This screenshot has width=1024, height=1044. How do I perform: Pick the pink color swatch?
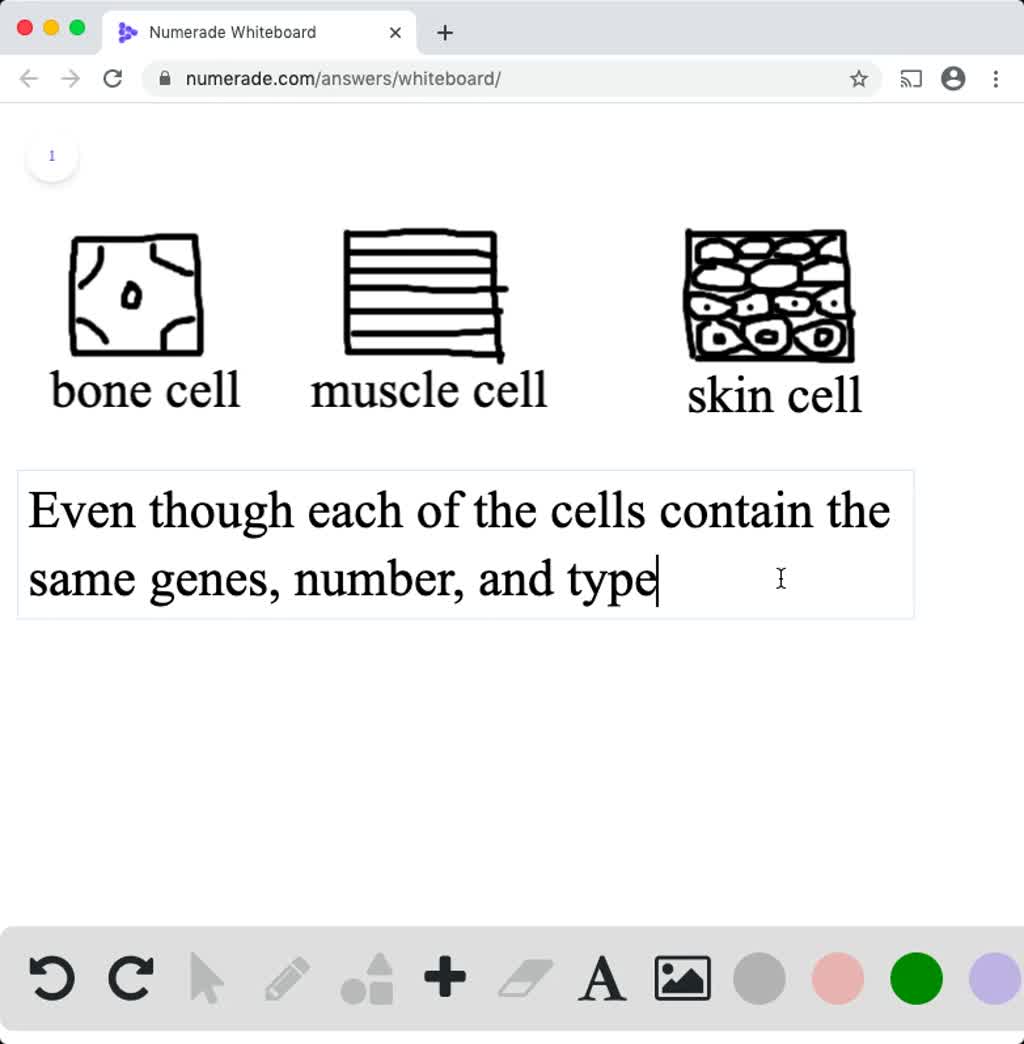(837, 979)
